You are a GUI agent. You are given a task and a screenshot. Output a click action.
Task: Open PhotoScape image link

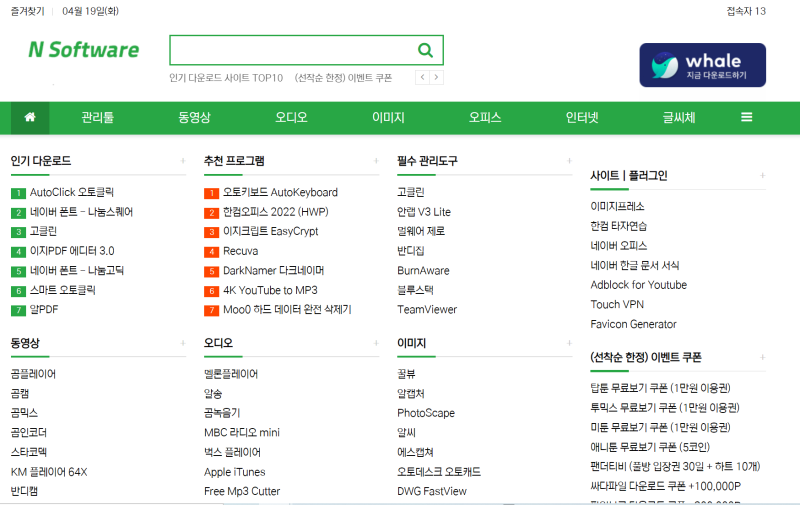point(426,413)
